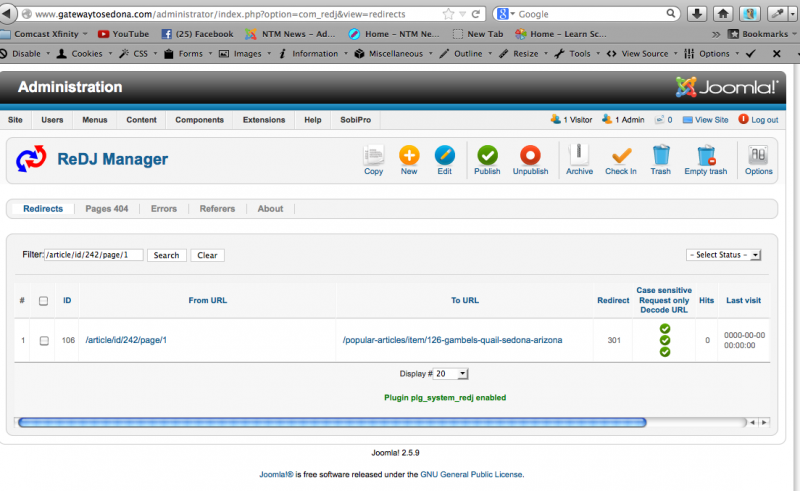Unpublish the selected redirect

tap(530, 160)
